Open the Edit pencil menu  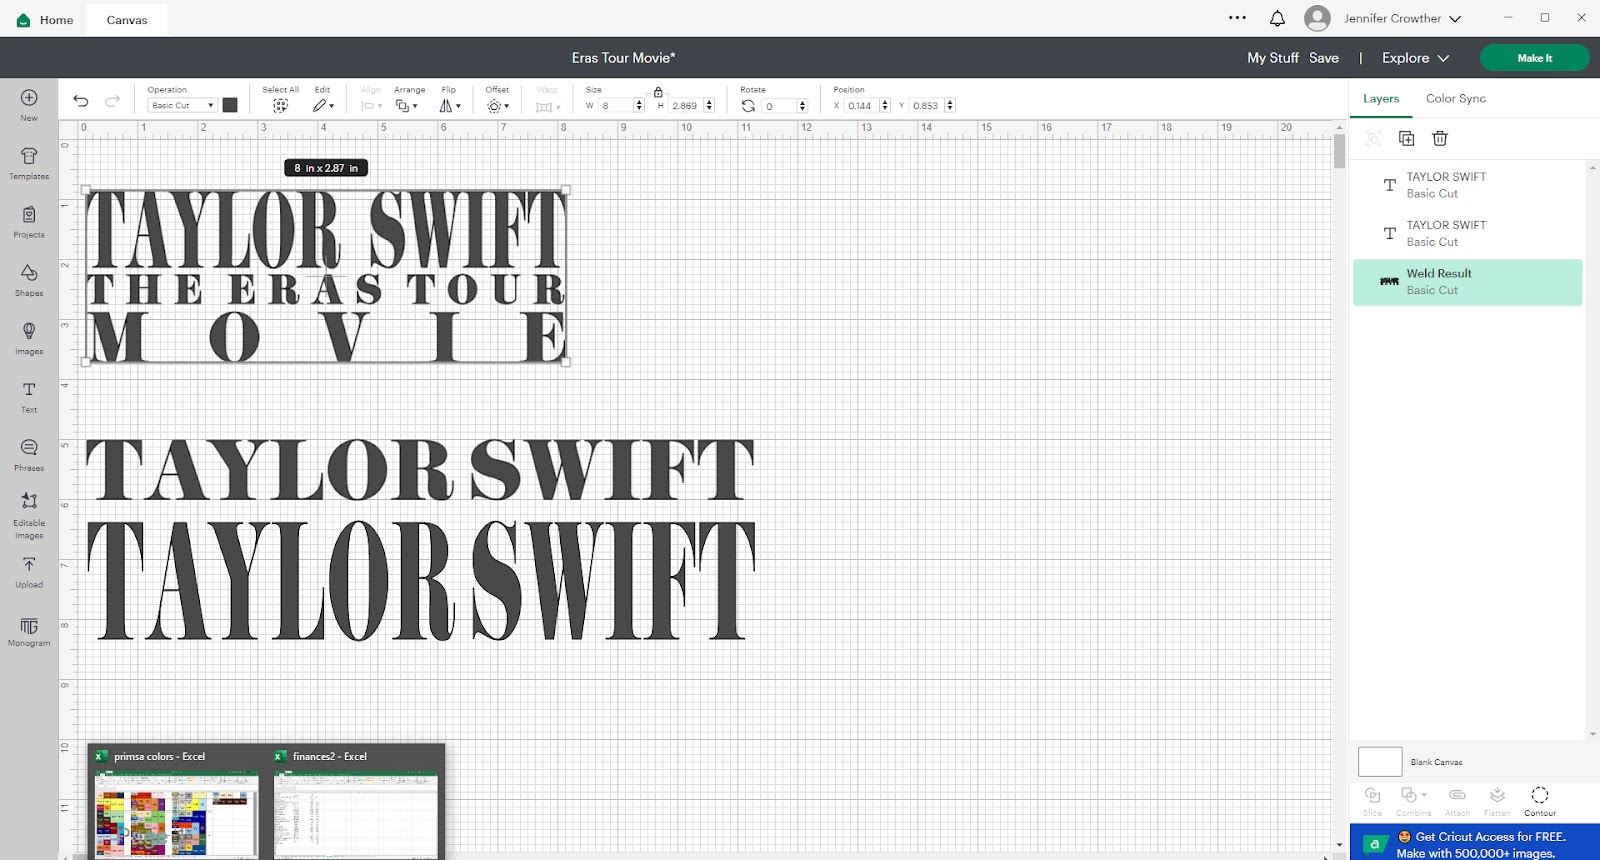tap(323, 105)
